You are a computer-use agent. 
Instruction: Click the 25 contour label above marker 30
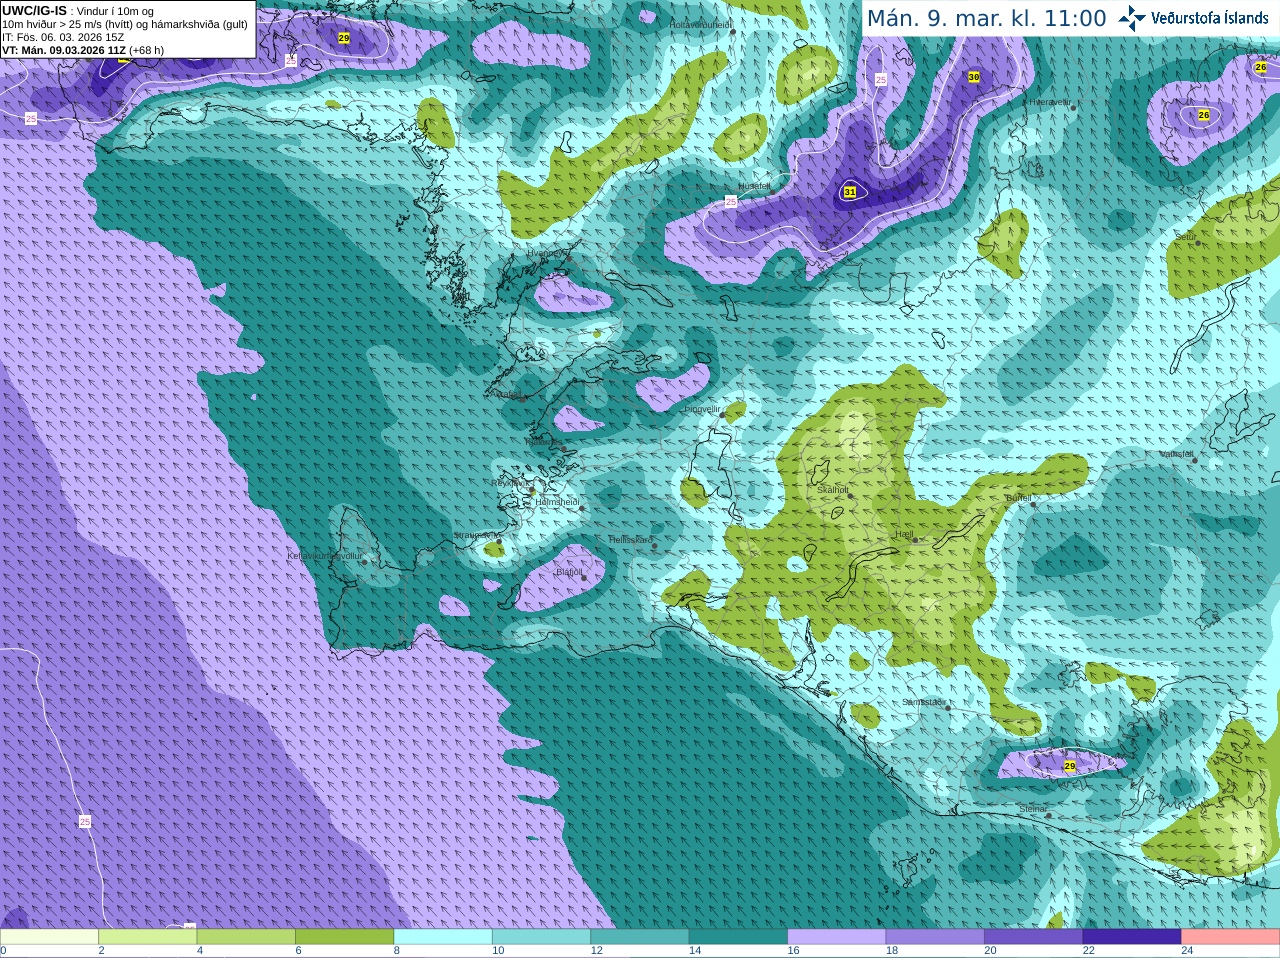(881, 79)
